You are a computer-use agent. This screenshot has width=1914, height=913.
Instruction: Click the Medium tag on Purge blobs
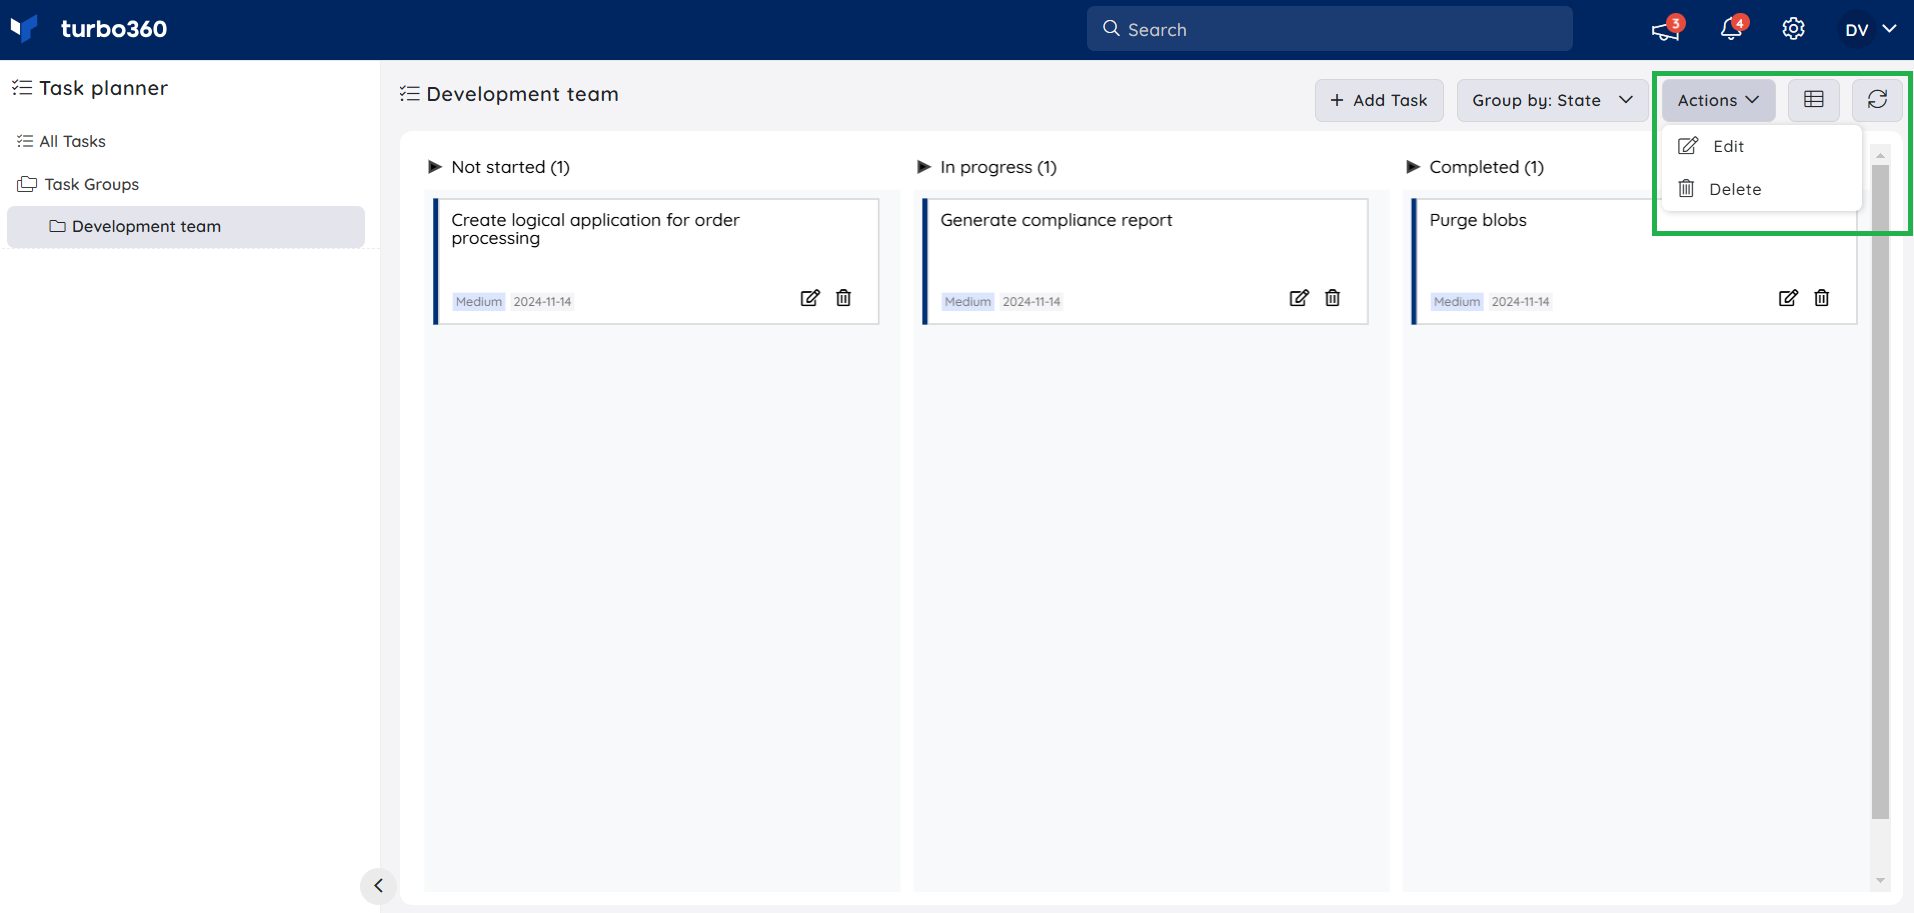click(1457, 301)
